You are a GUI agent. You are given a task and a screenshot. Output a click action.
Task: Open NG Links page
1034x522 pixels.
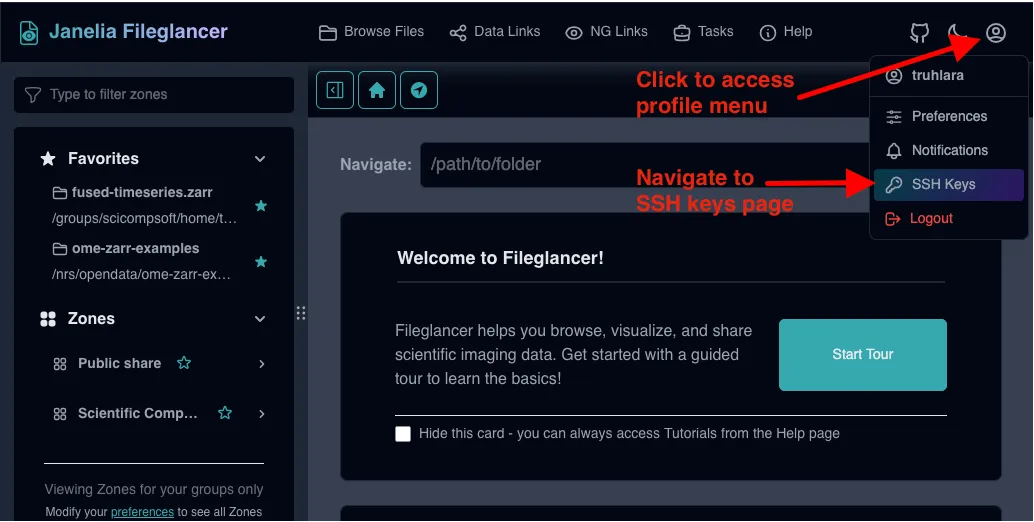coord(607,32)
